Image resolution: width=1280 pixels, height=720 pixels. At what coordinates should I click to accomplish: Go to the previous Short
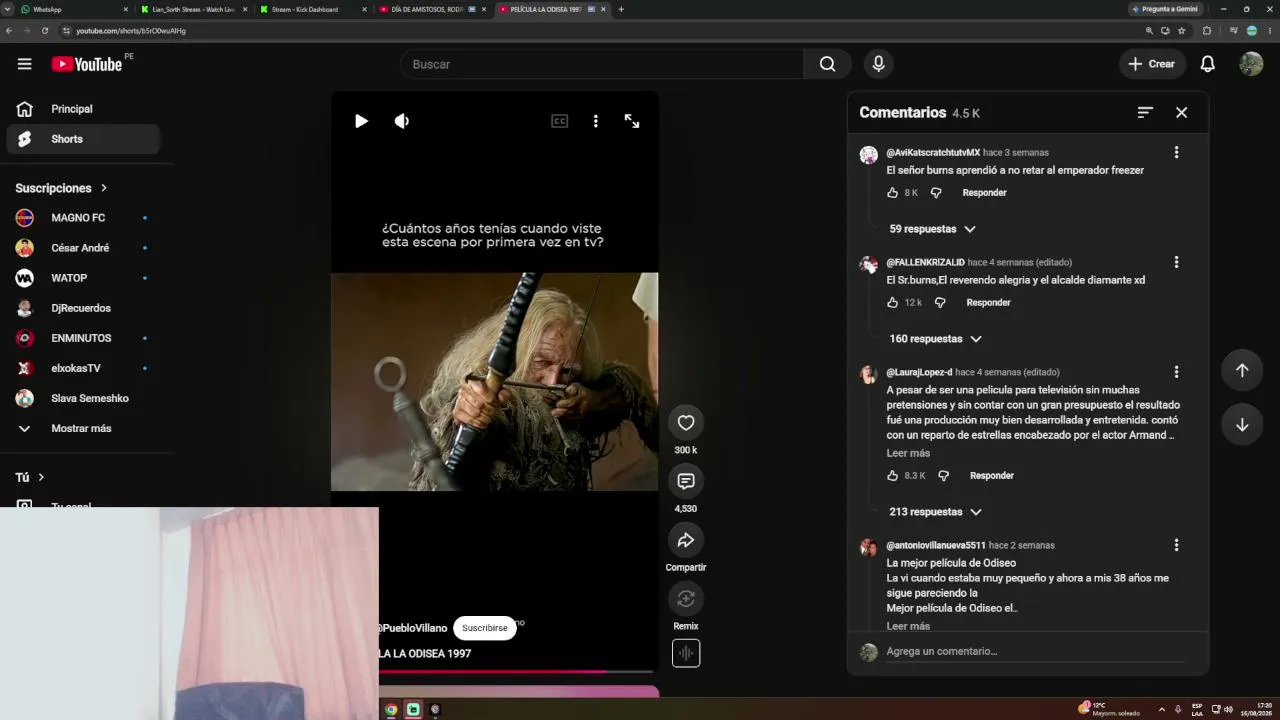pos(1242,370)
